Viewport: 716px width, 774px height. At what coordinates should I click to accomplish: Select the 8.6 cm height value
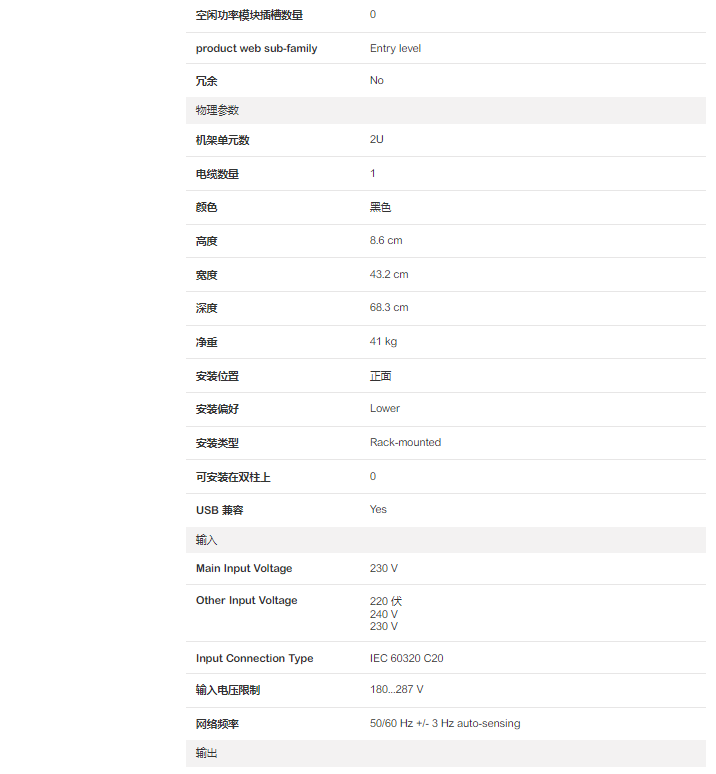pos(386,241)
